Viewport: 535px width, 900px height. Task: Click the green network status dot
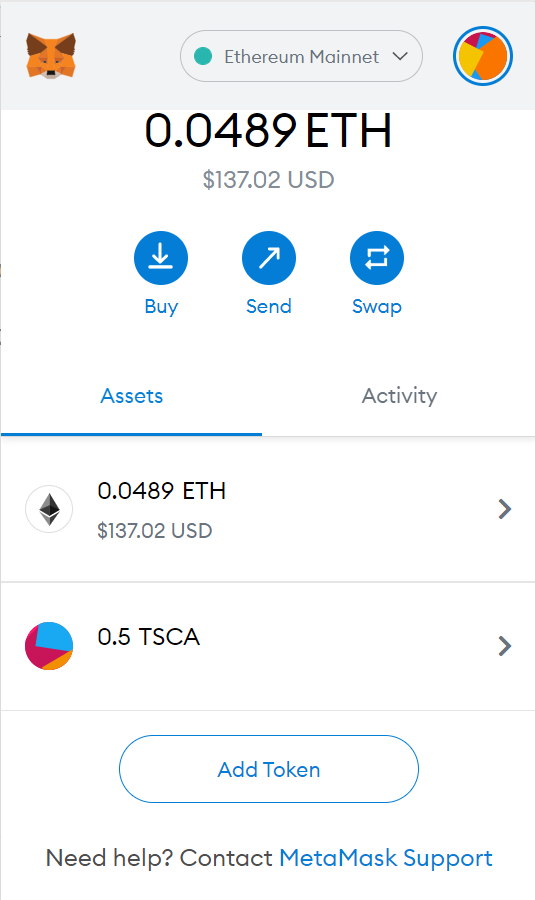(203, 56)
